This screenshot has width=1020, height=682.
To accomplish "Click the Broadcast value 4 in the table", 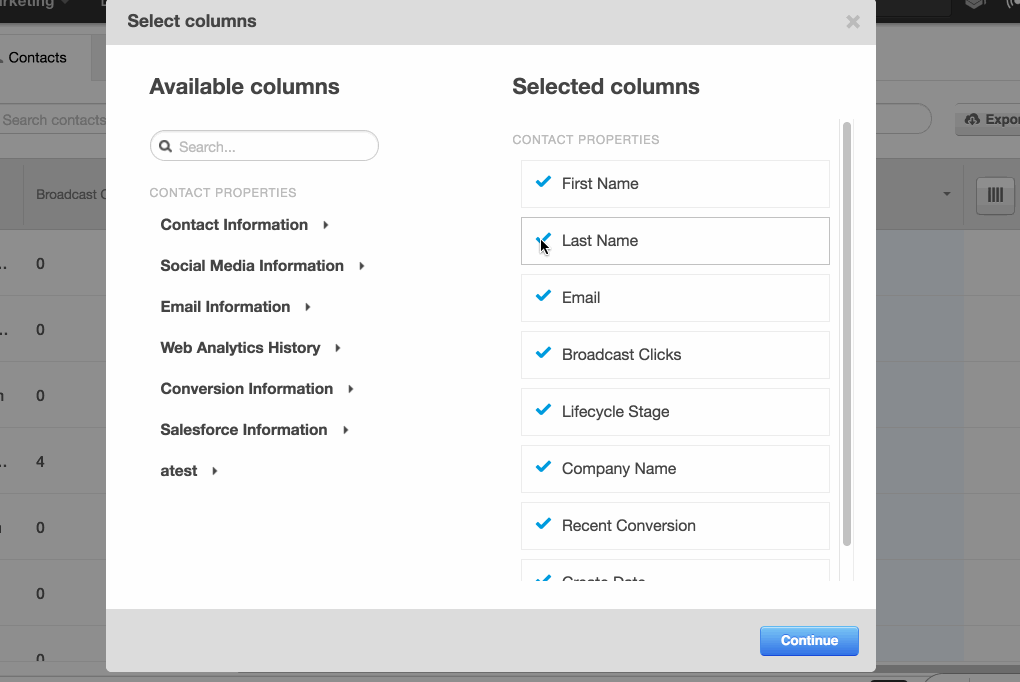I will [40, 462].
